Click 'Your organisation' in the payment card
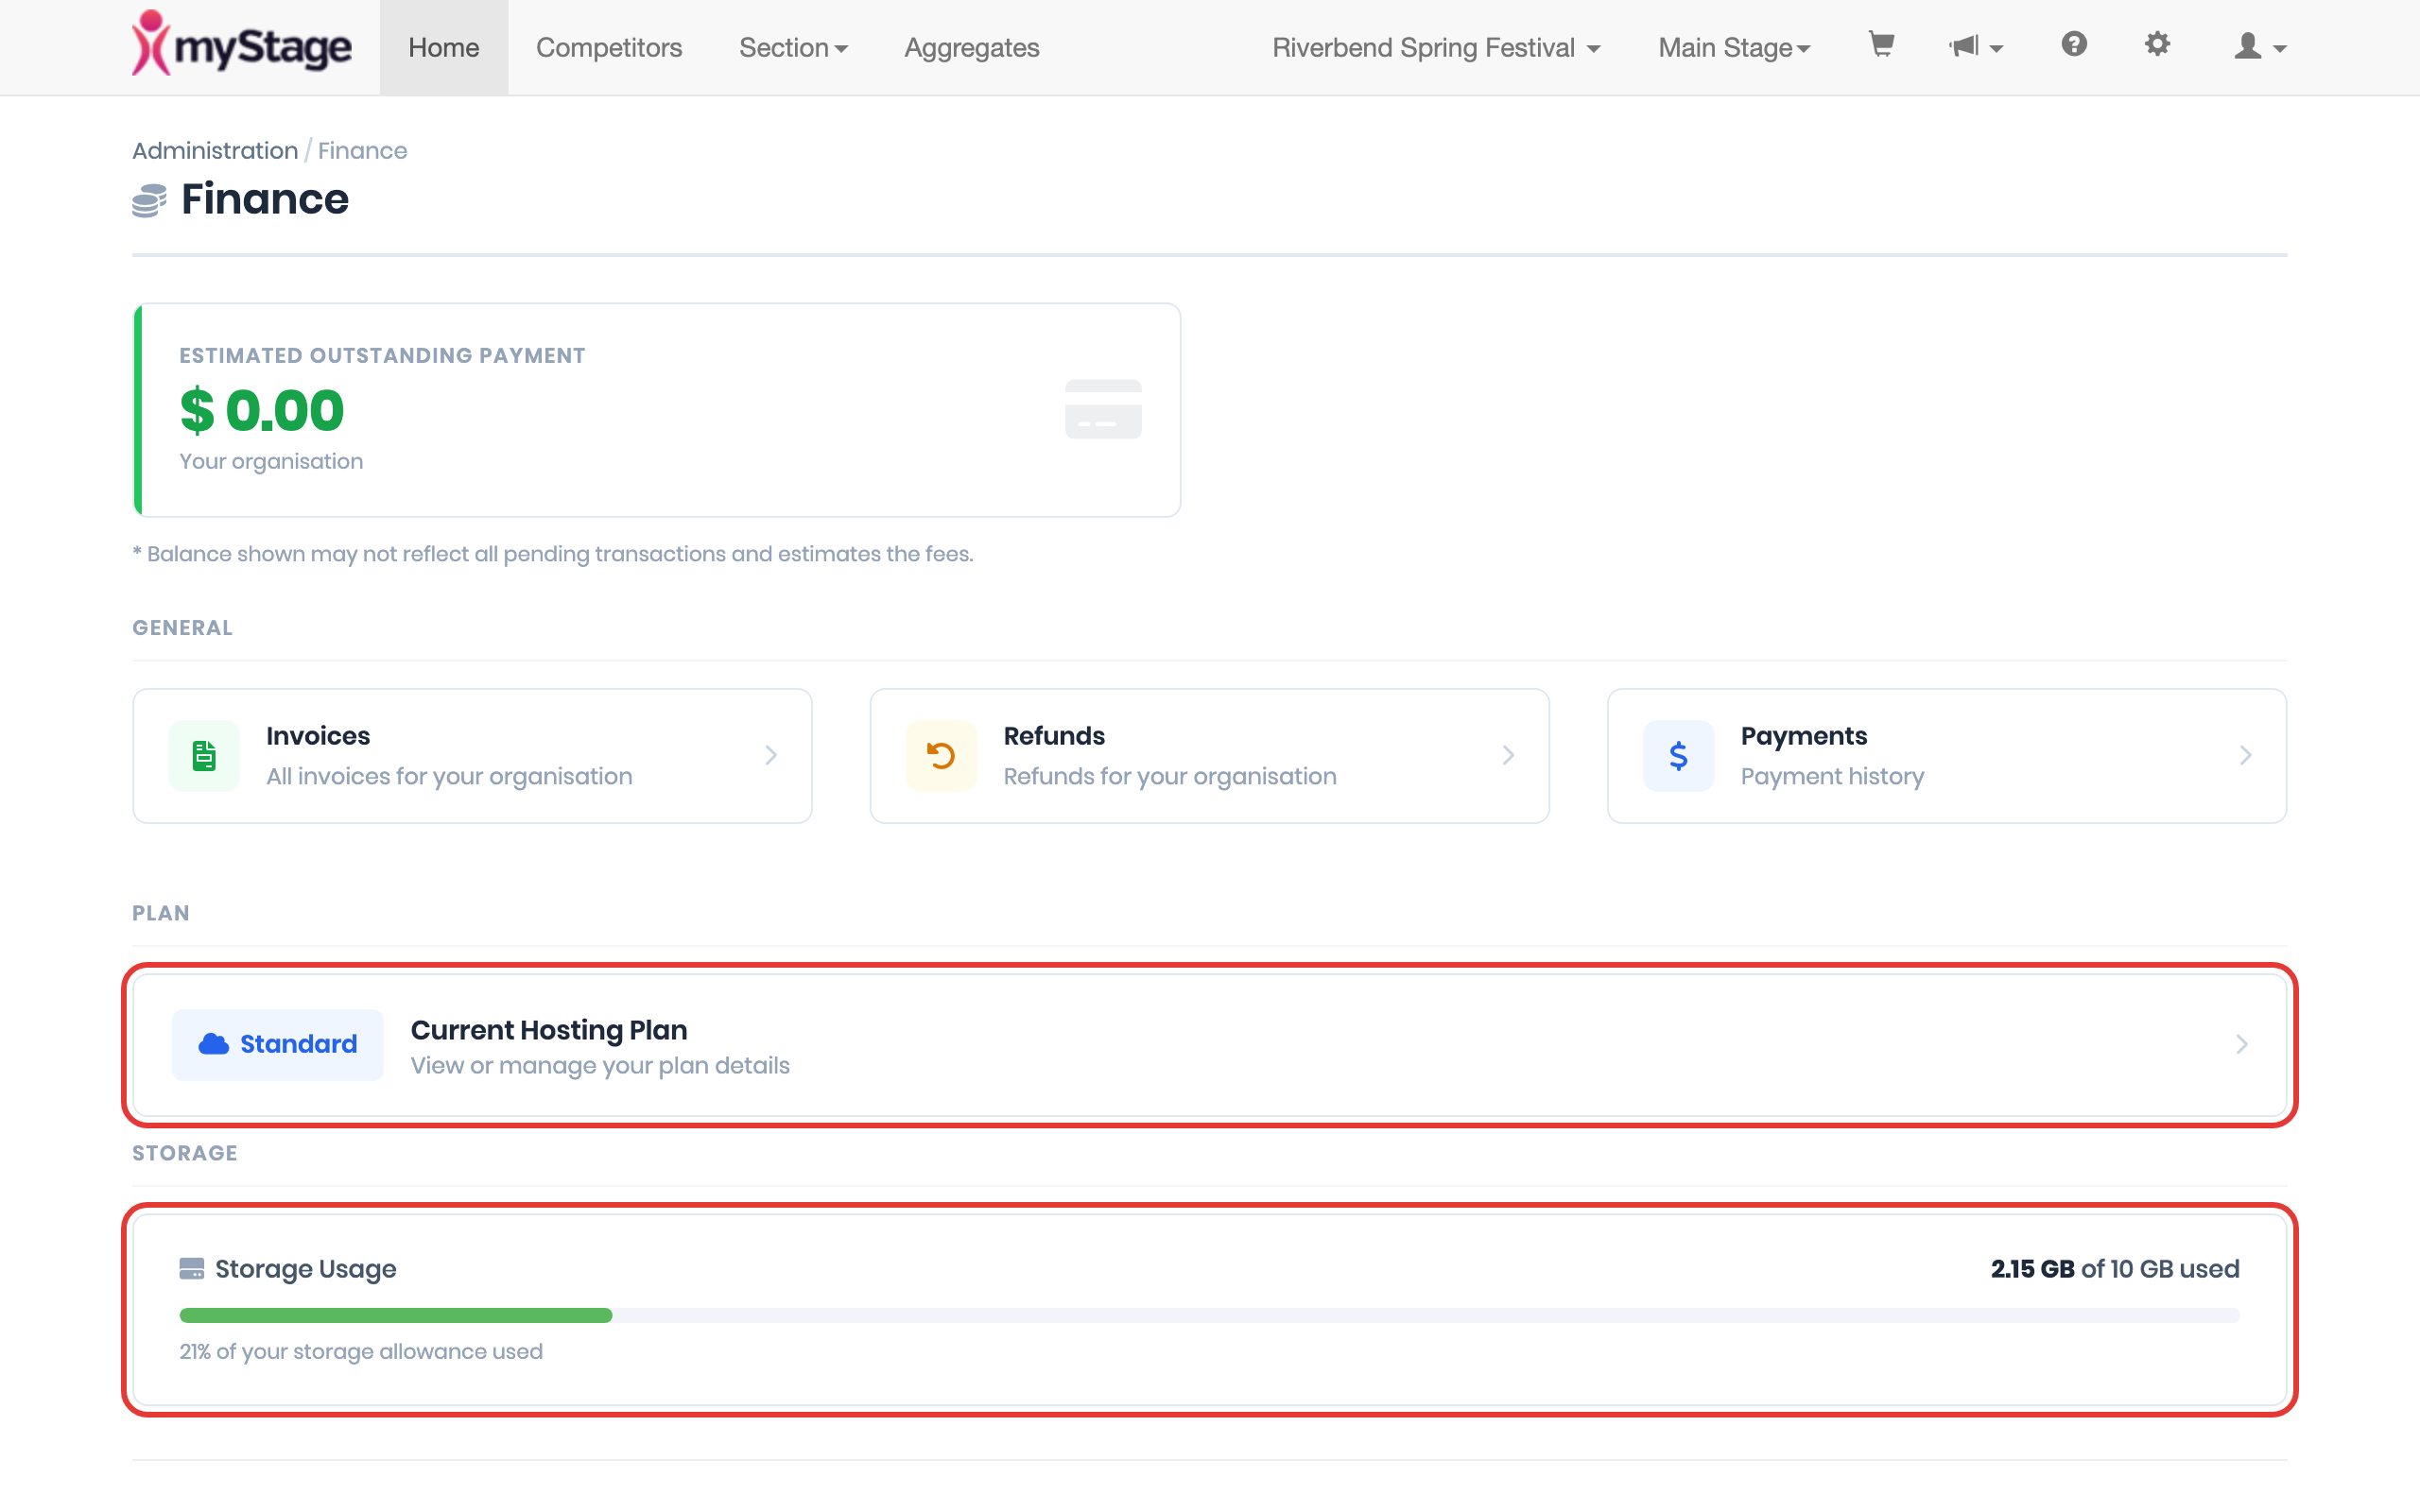This screenshot has height=1512, width=2420. [x=271, y=461]
